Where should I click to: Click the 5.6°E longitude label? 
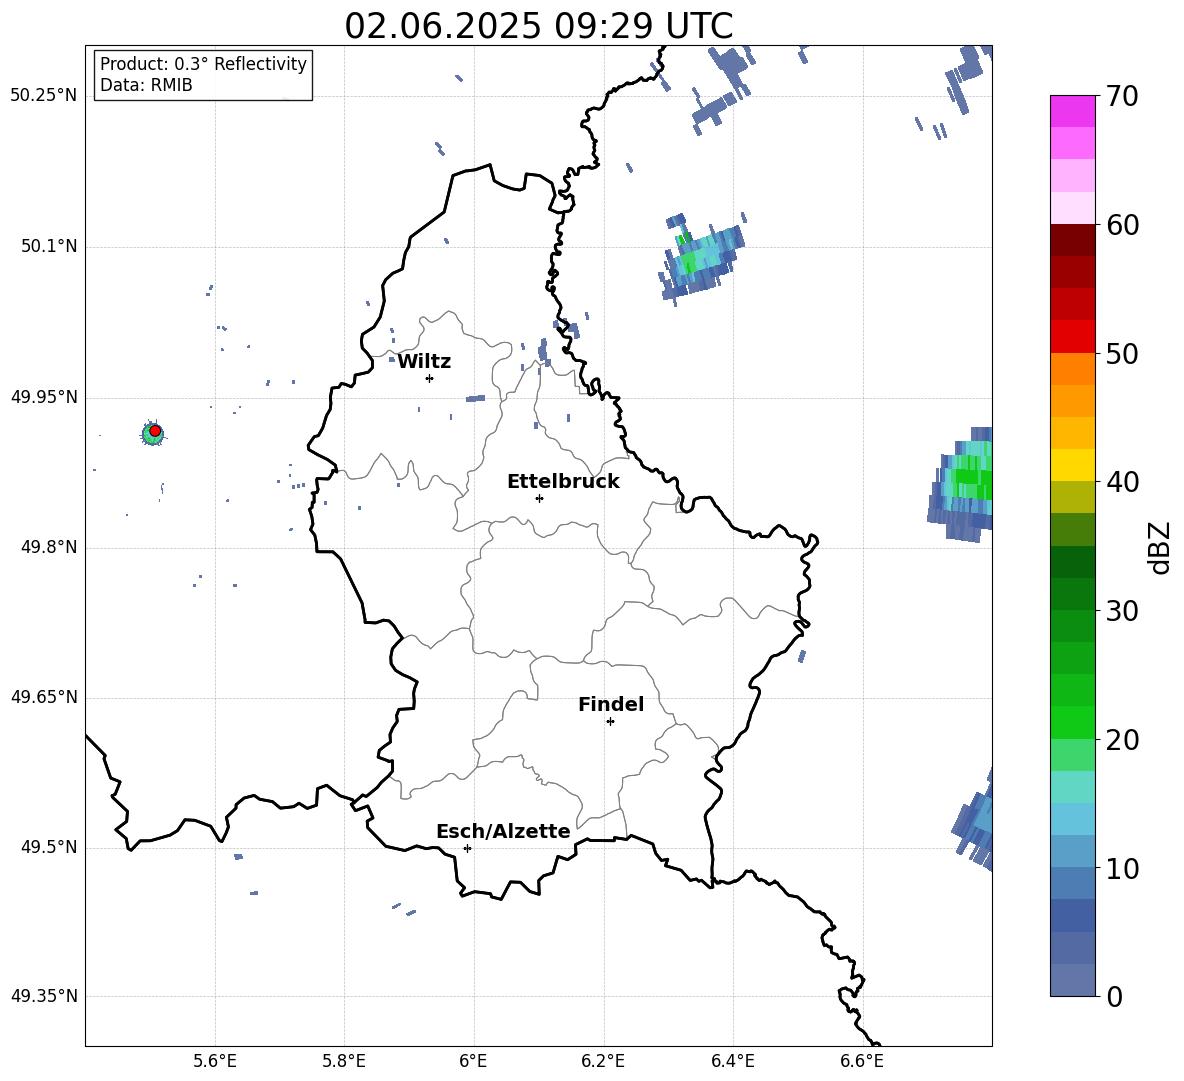tap(215, 1061)
